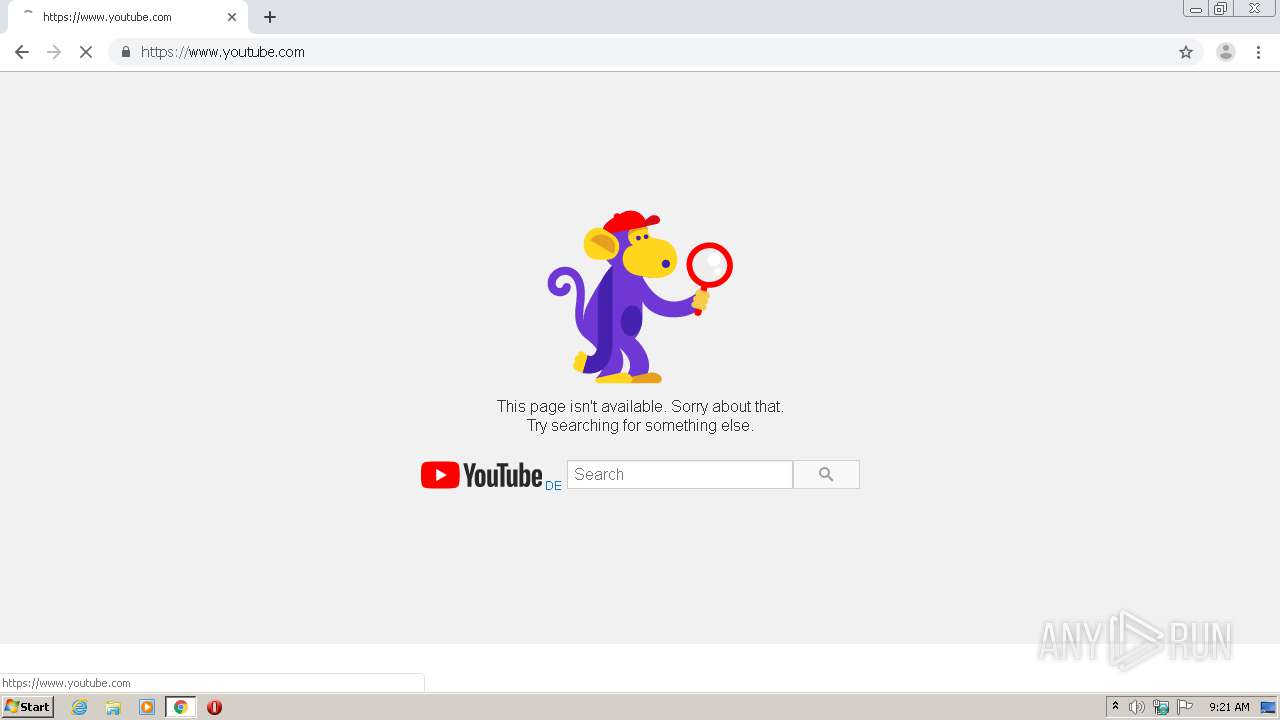Click the Show desktop tray button
Viewport: 1280px width, 720px height.
[x=1268, y=707]
